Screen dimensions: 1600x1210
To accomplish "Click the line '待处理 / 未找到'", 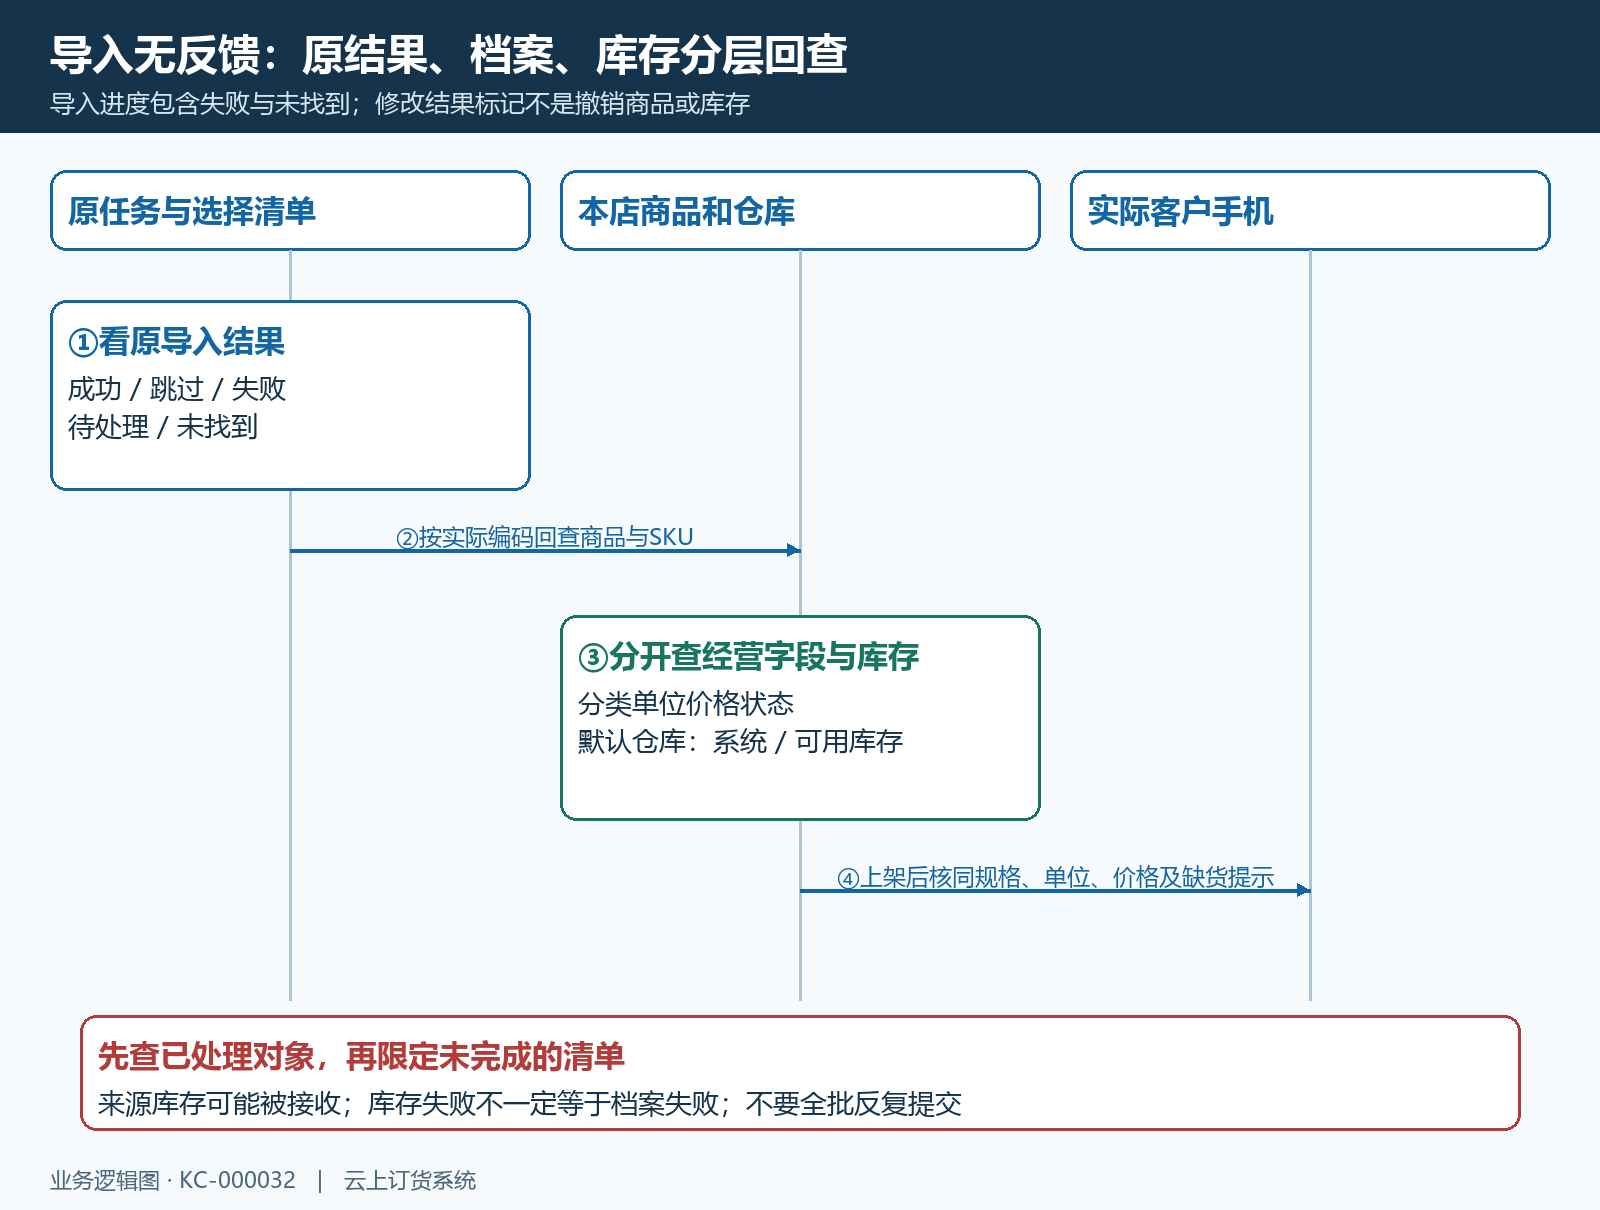I will click(x=163, y=427).
